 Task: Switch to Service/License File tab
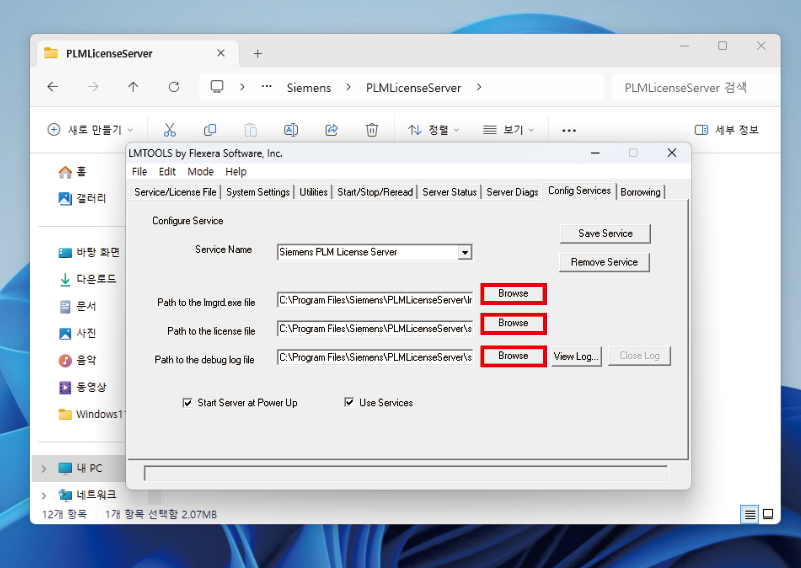click(x=175, y=192)
